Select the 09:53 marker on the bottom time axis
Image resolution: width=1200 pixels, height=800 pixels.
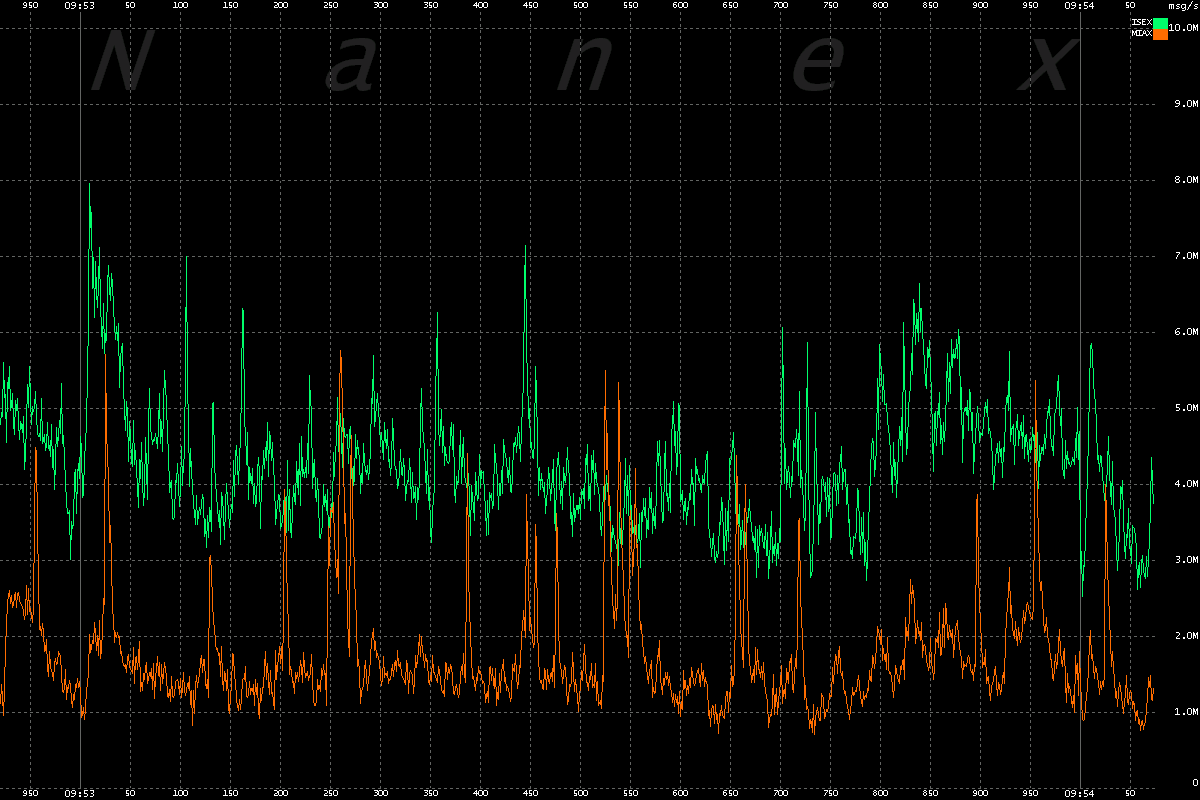80,793
